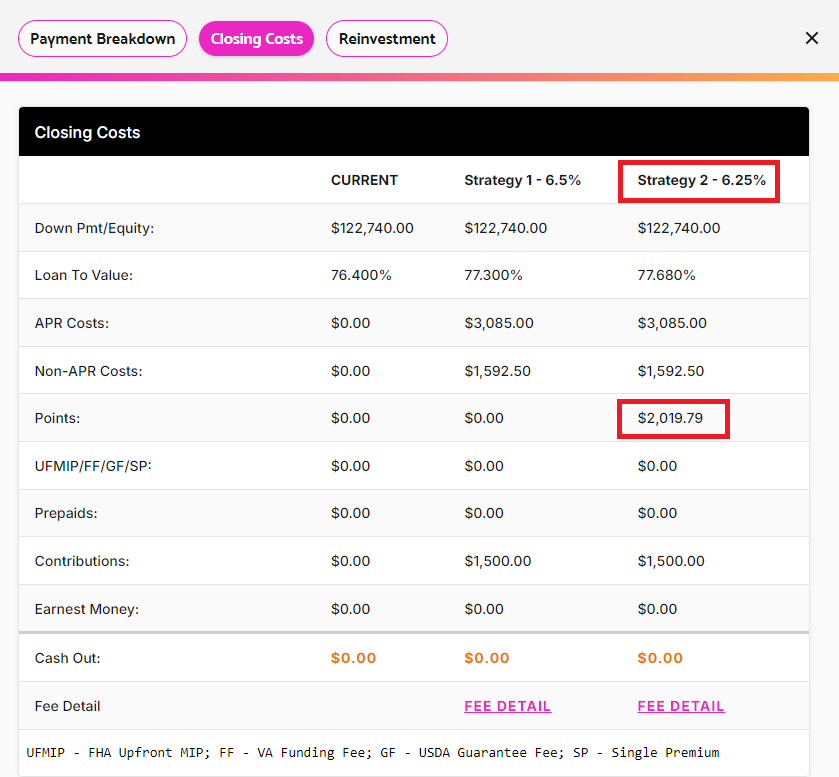Select Strategy 2 Non-APR Costs $1,592.50
839x777 pixels.
pos(670,371)
